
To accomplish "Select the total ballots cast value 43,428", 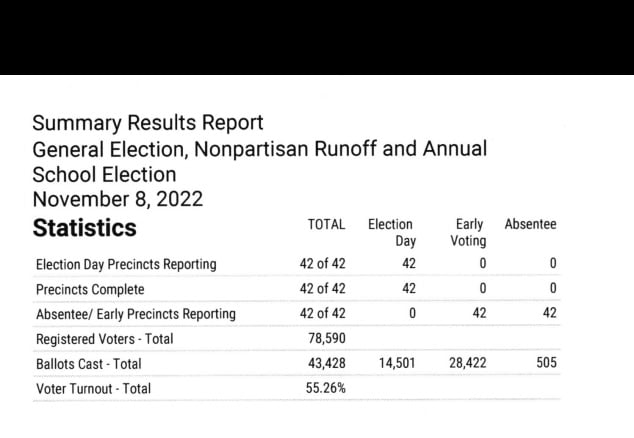I will click(326, 363).
